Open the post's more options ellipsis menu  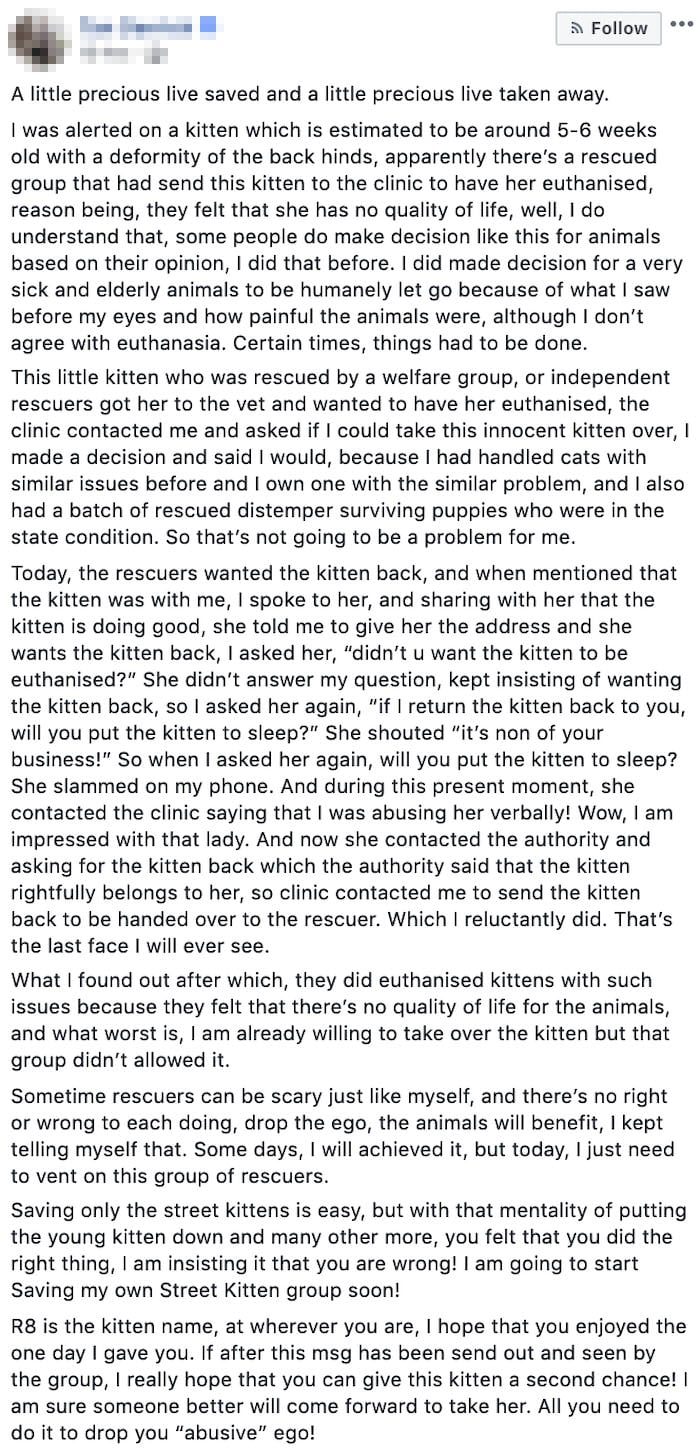(x=680, y=25)
